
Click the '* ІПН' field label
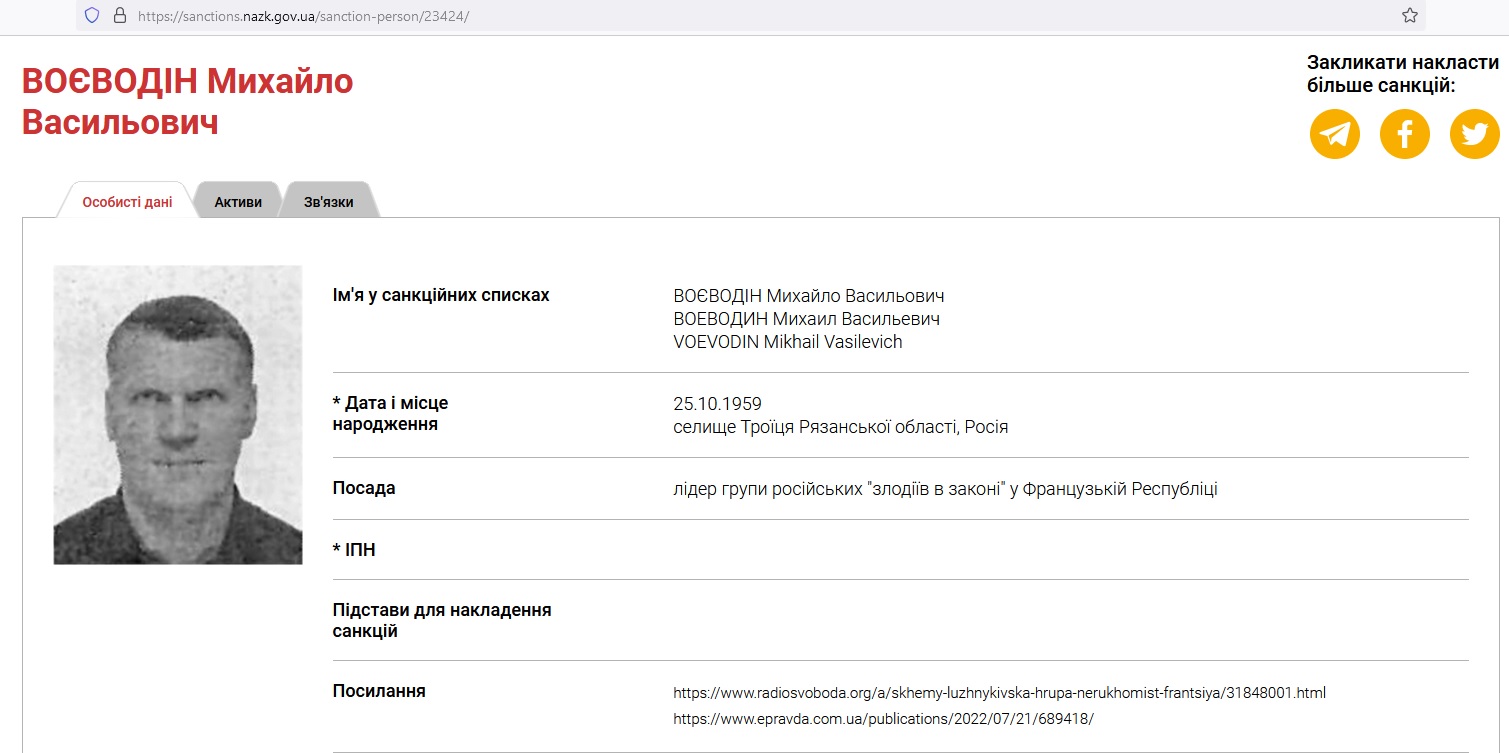(354, 550)
